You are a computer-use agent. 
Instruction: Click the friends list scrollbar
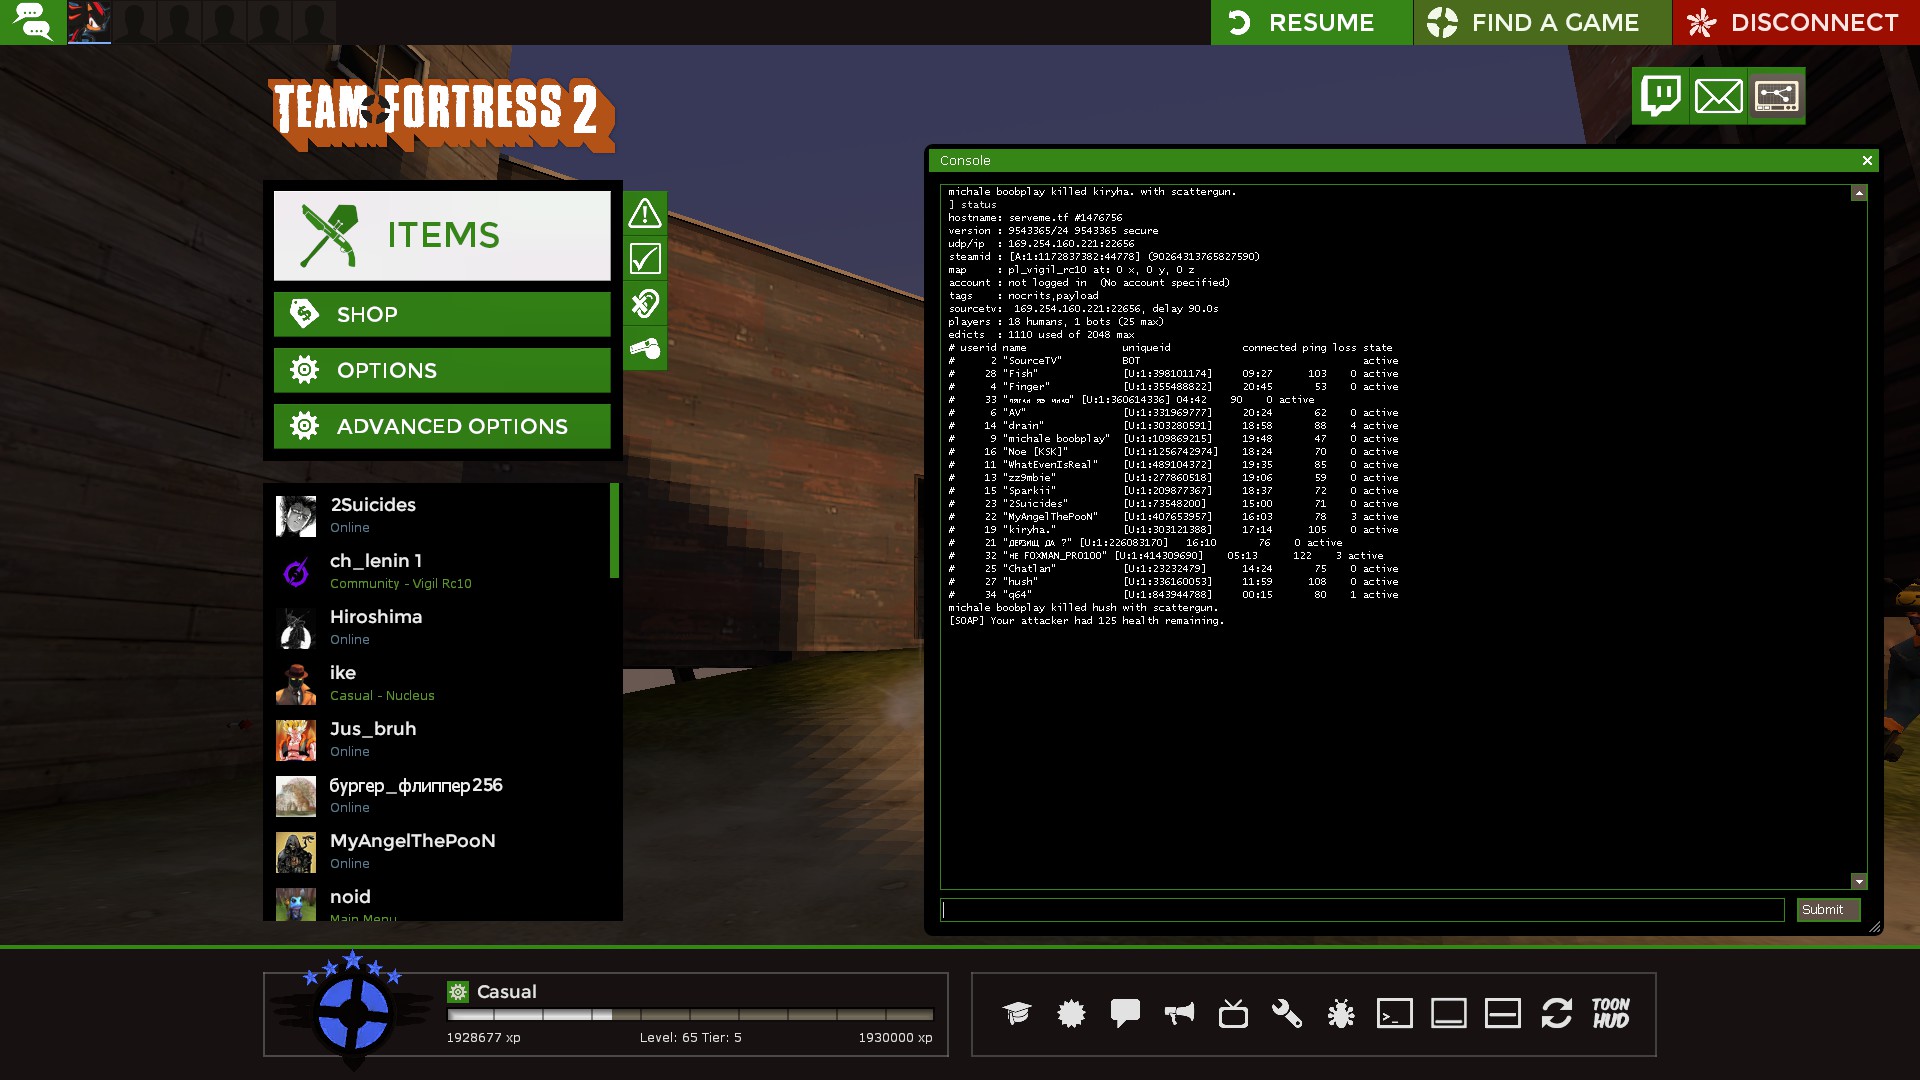[x=614, y=531]
